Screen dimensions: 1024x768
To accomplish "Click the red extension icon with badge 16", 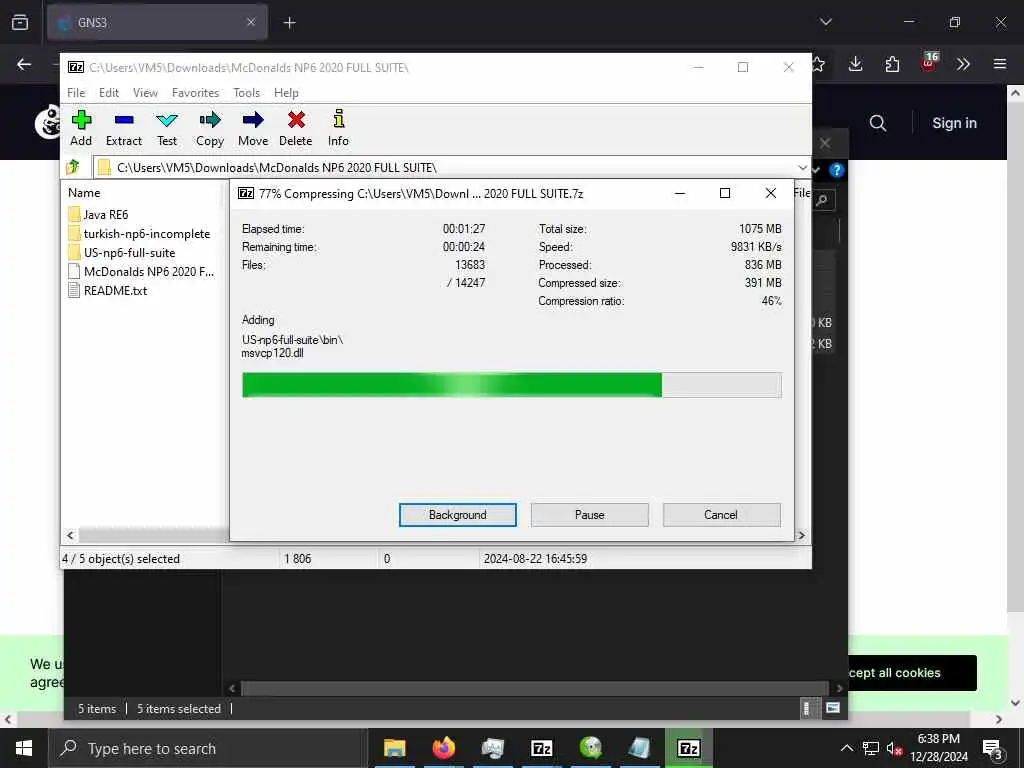I will (929, 63).
